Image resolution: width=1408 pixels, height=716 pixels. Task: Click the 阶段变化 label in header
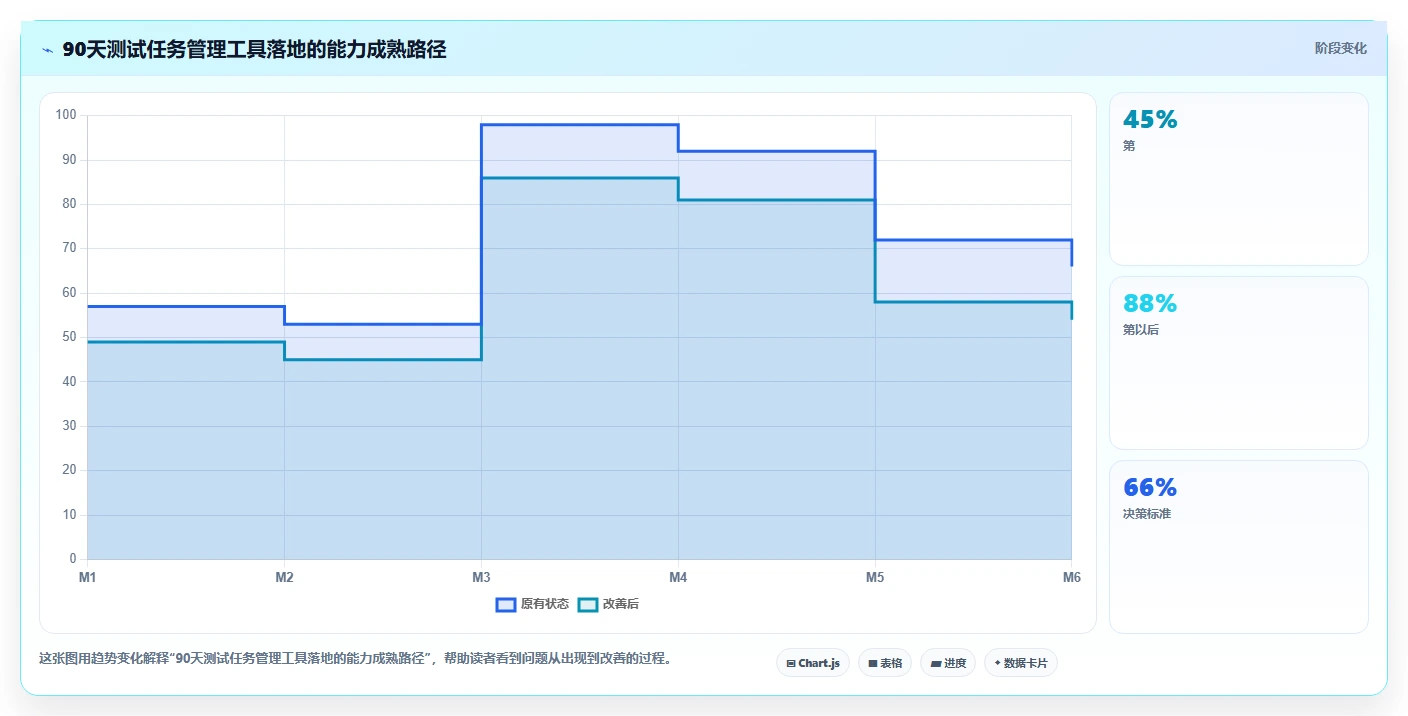click(1340, 48)
